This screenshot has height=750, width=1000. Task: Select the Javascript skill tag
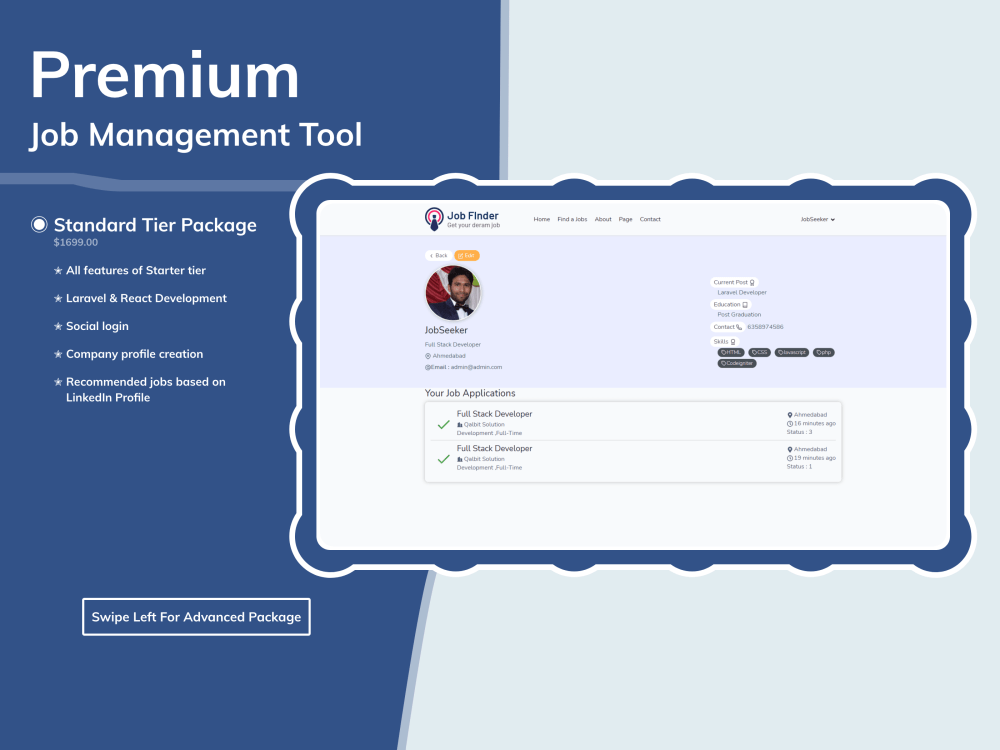click(792, 353)
